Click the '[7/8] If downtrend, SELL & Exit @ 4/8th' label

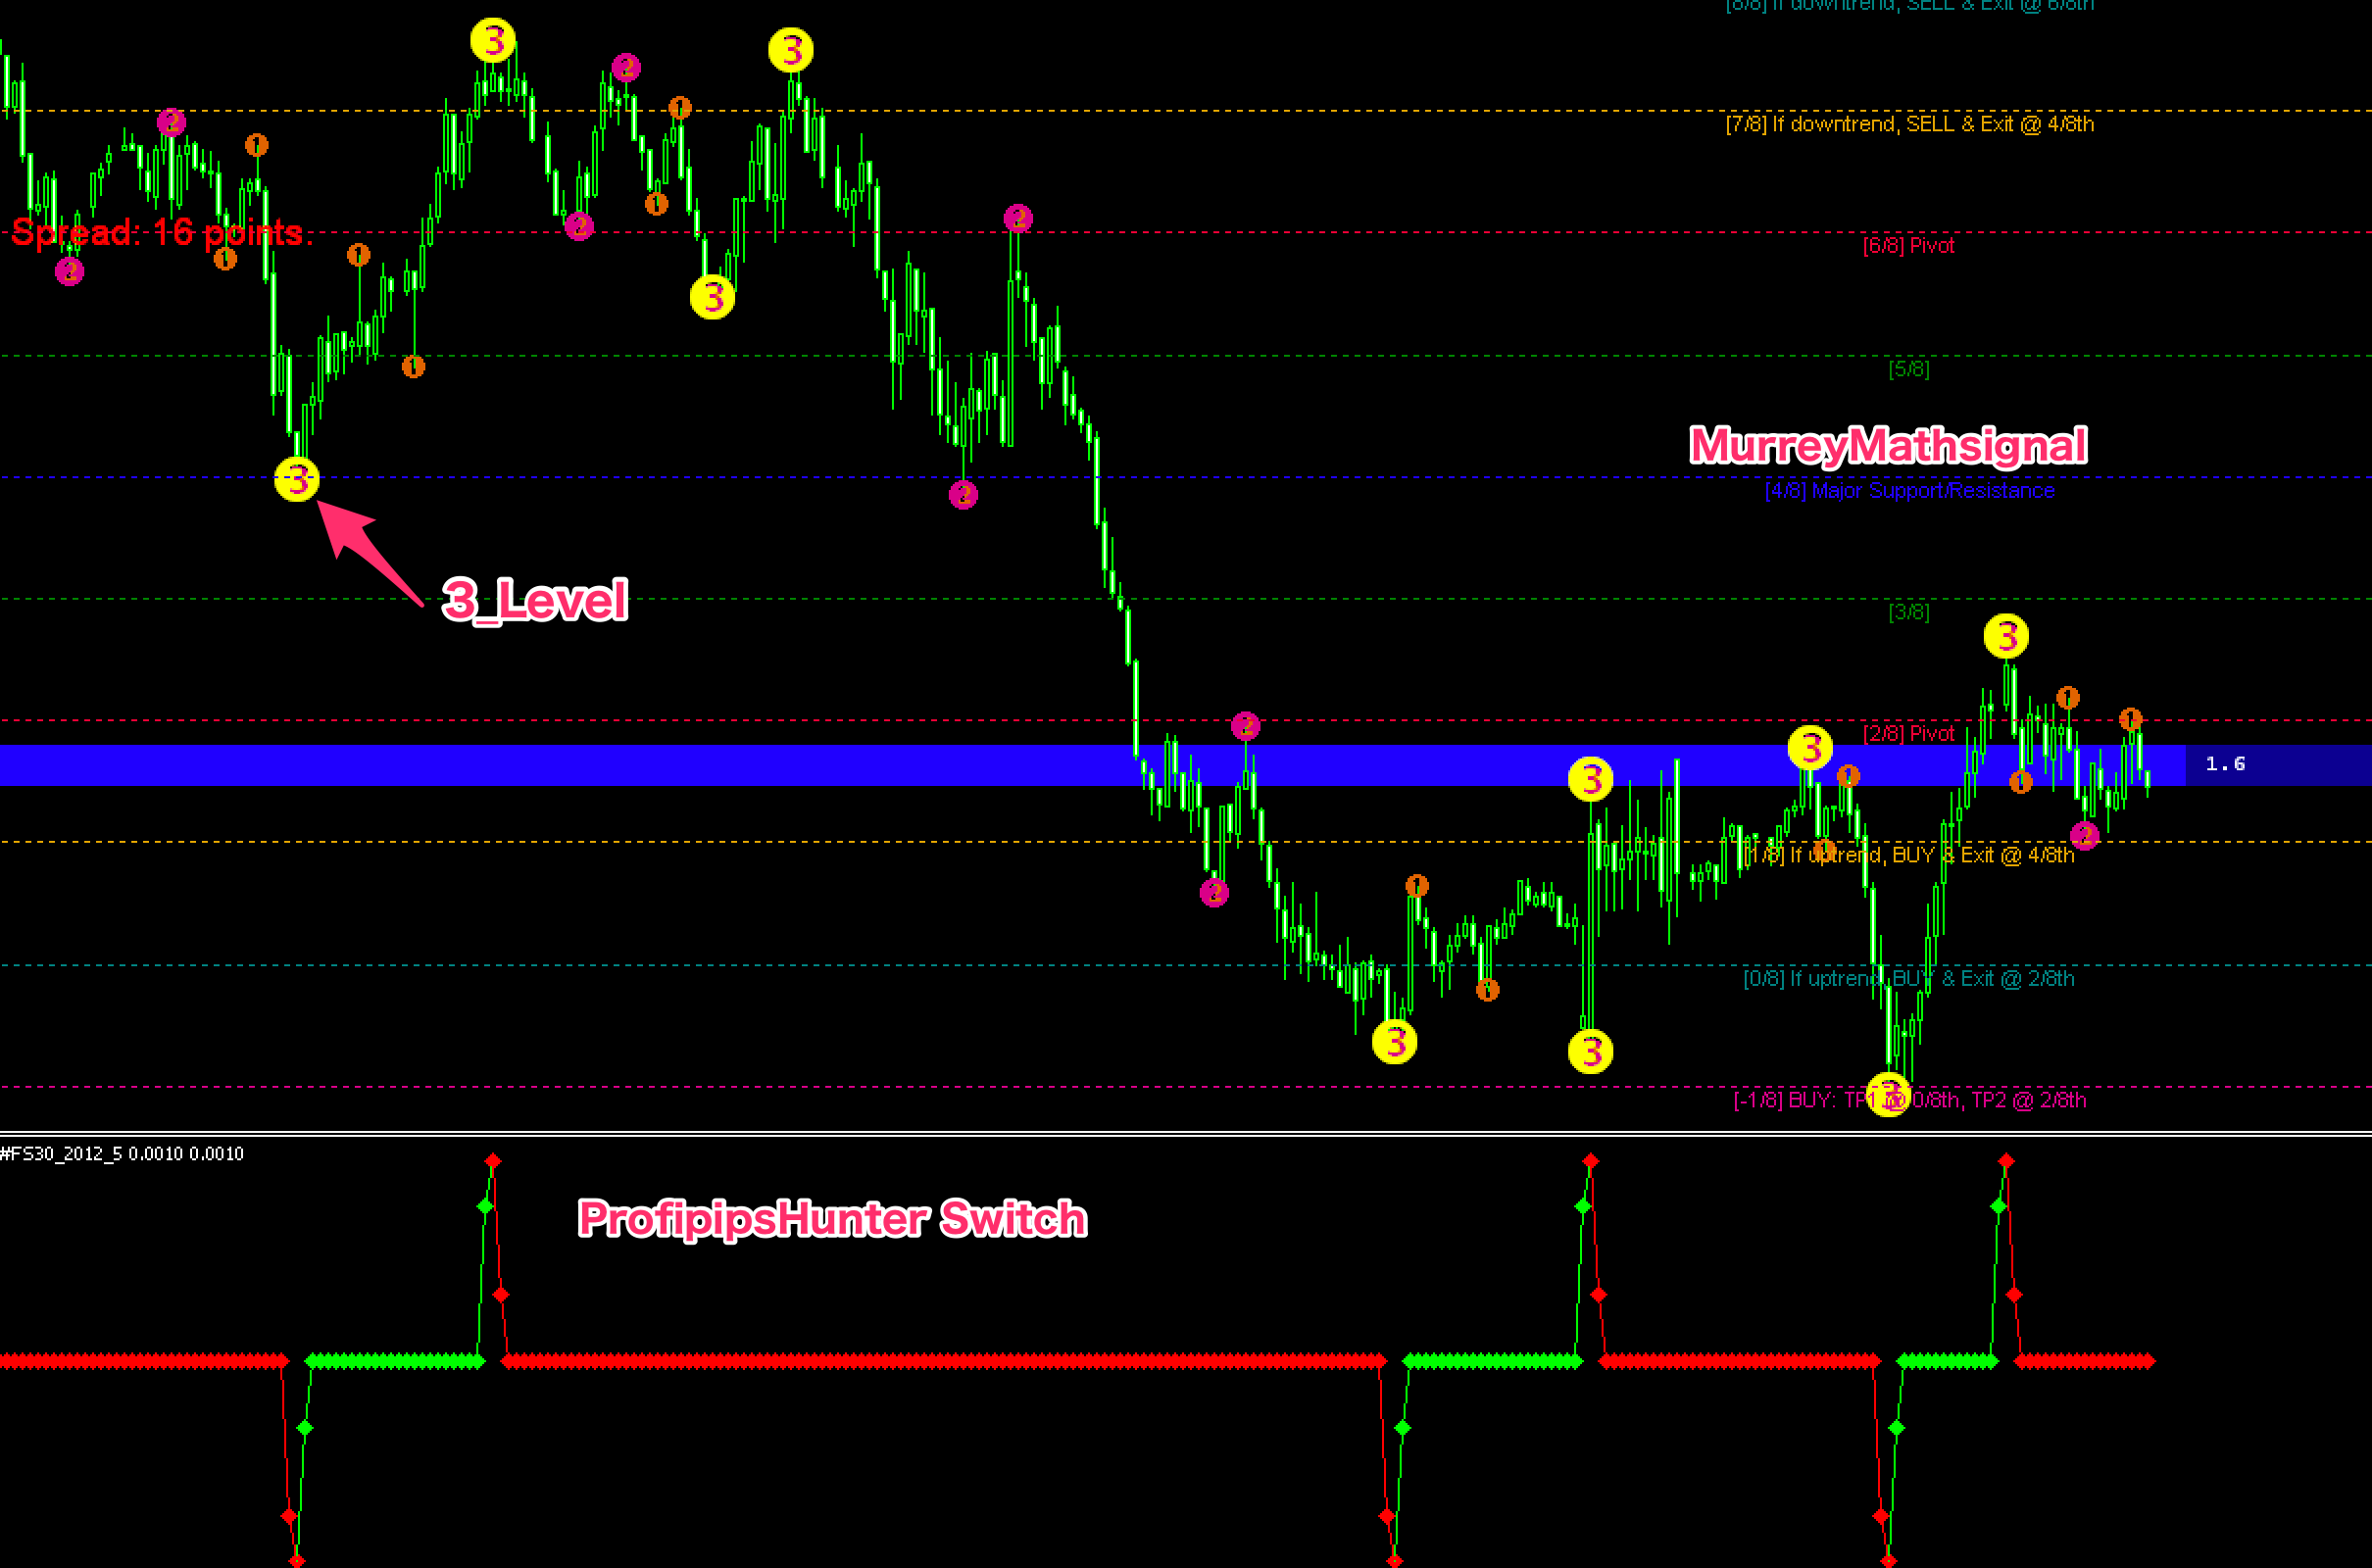(x=1909, y=124)
